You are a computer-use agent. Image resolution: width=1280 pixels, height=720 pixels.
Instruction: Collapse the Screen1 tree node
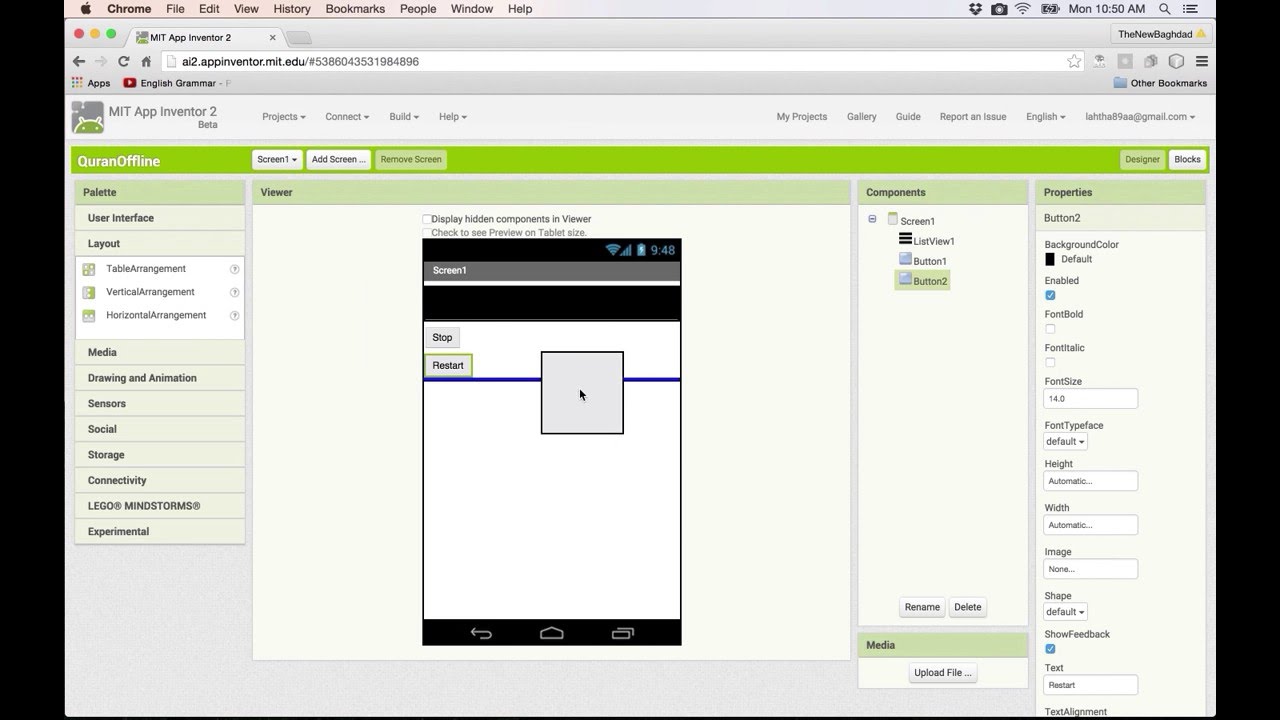(x=872, y=219)
